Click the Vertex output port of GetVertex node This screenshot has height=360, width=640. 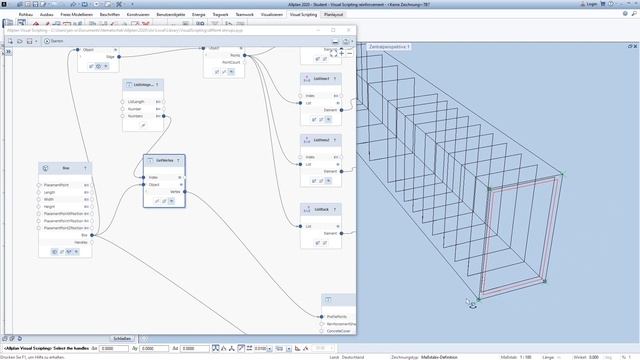[185, 191]
